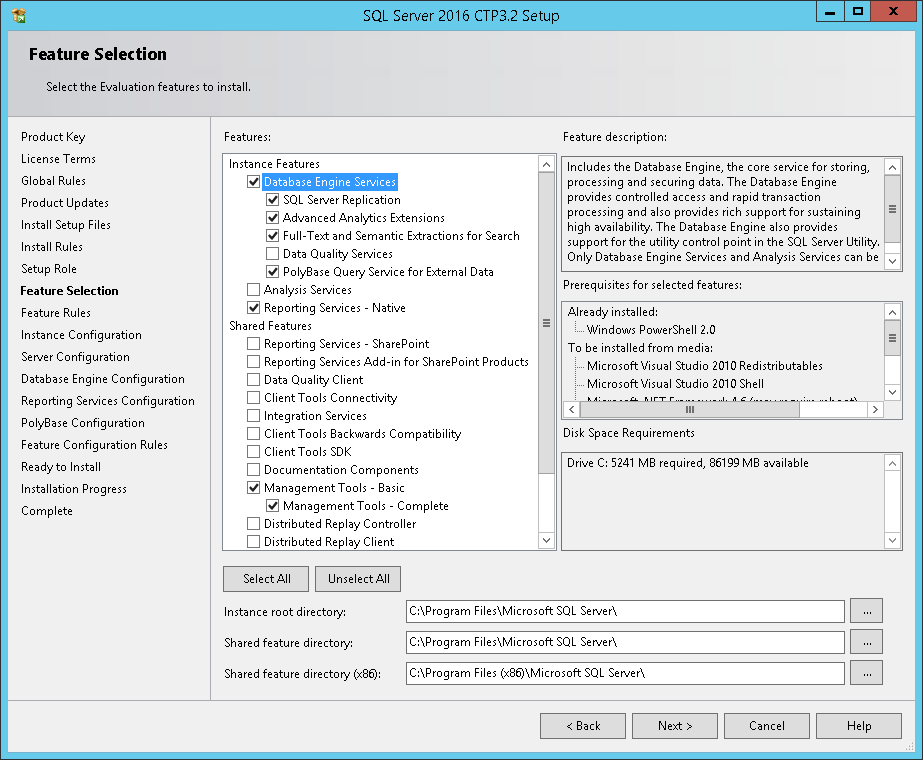Viewport: 923px width, 760px height.
Task: Enable Reporting Services - SharePoint
Action: tap(254, 344)
